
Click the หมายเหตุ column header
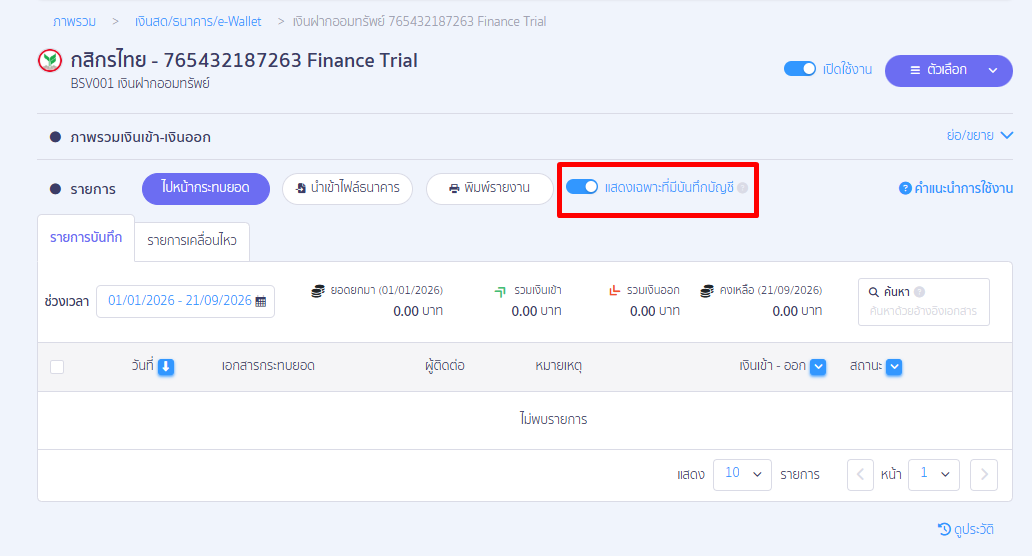559,366
